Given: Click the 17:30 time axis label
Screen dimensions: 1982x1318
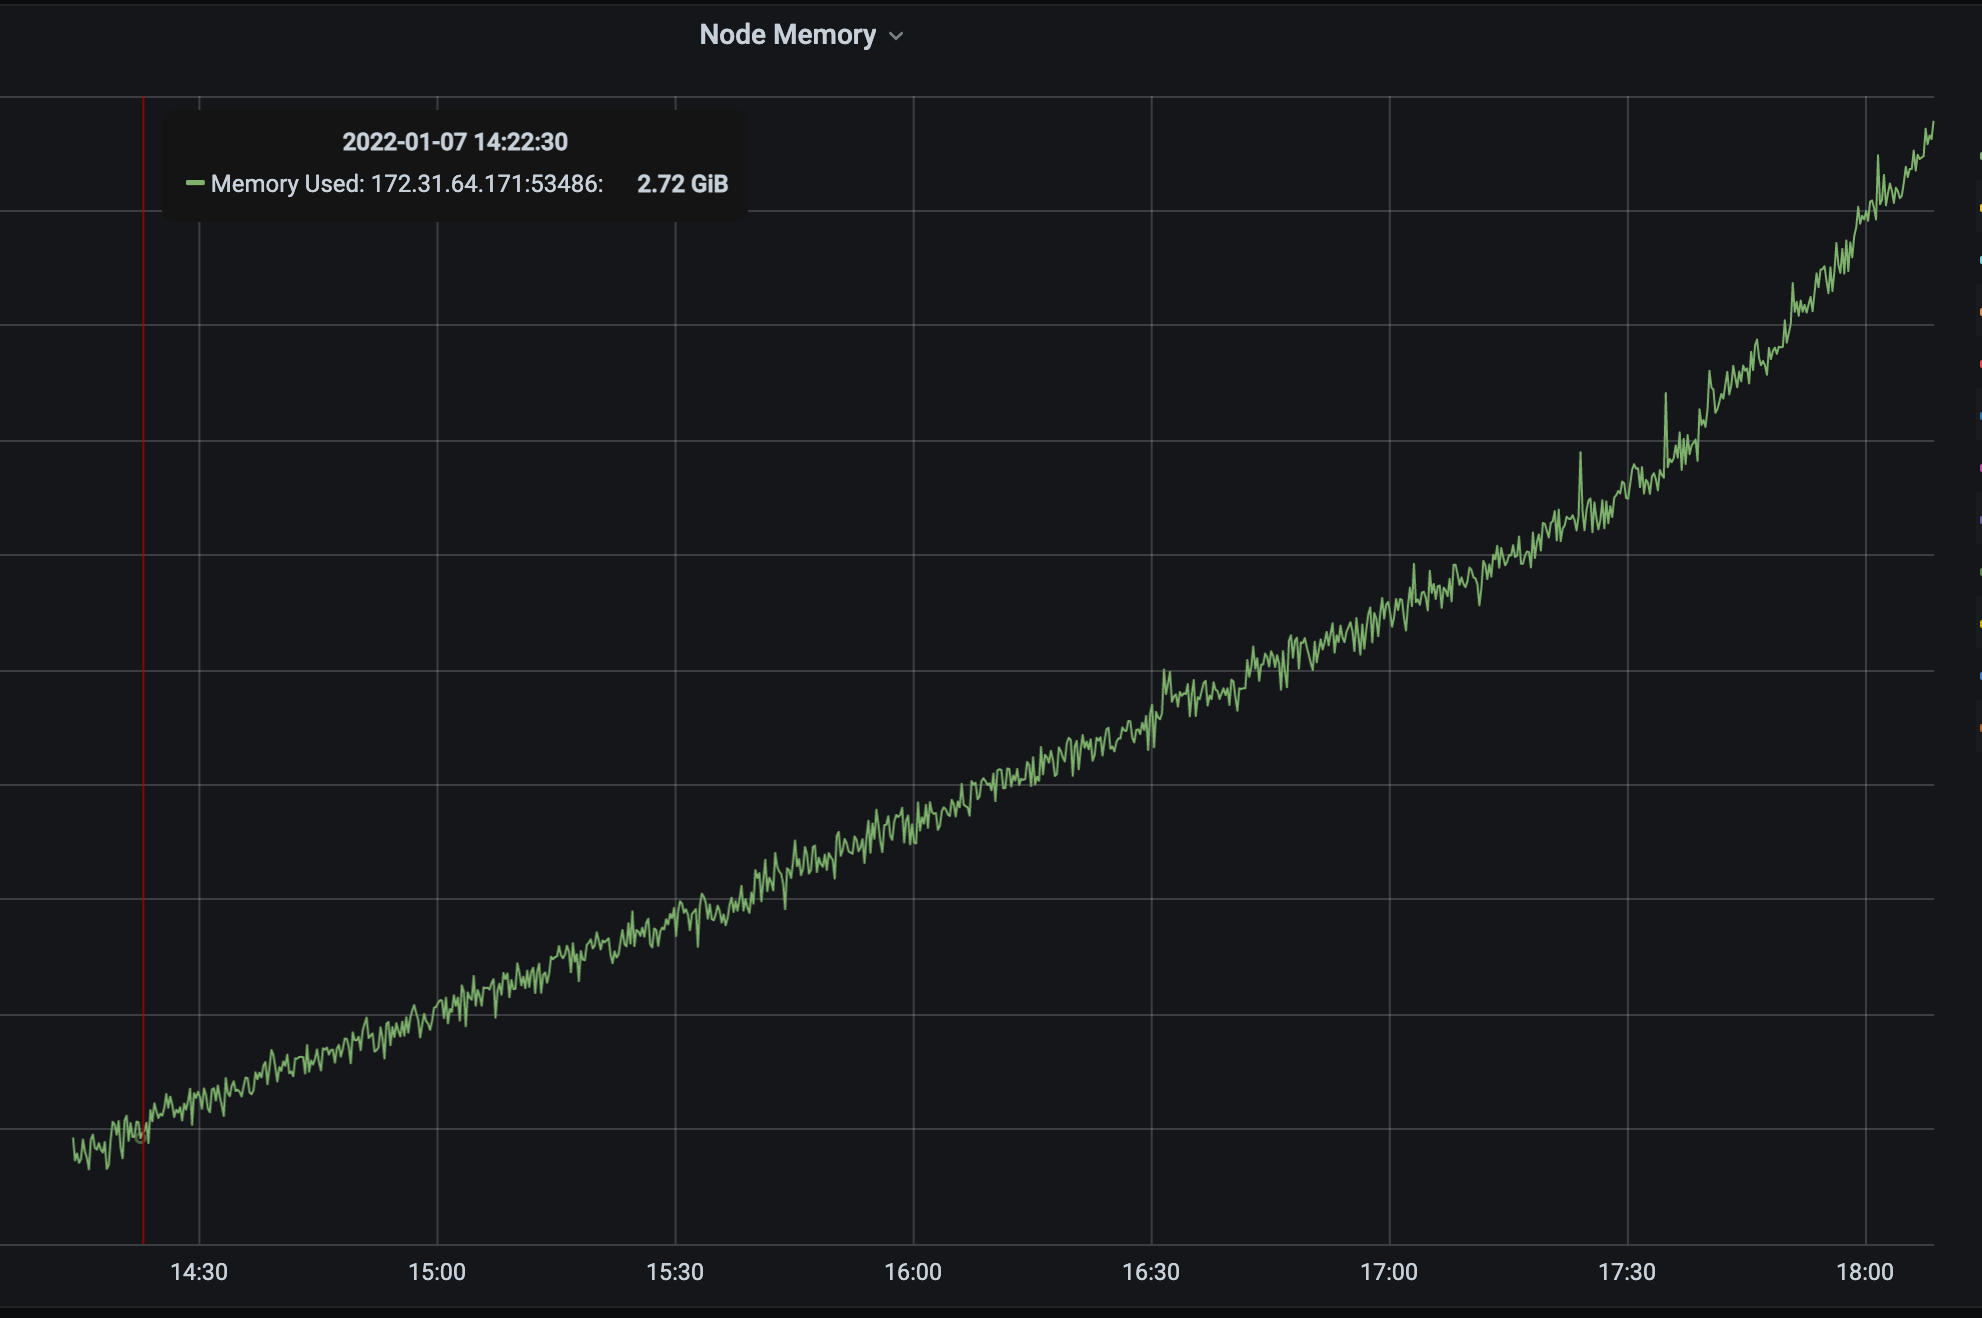Looking at the screenshot, I should coord(1627,1272).
